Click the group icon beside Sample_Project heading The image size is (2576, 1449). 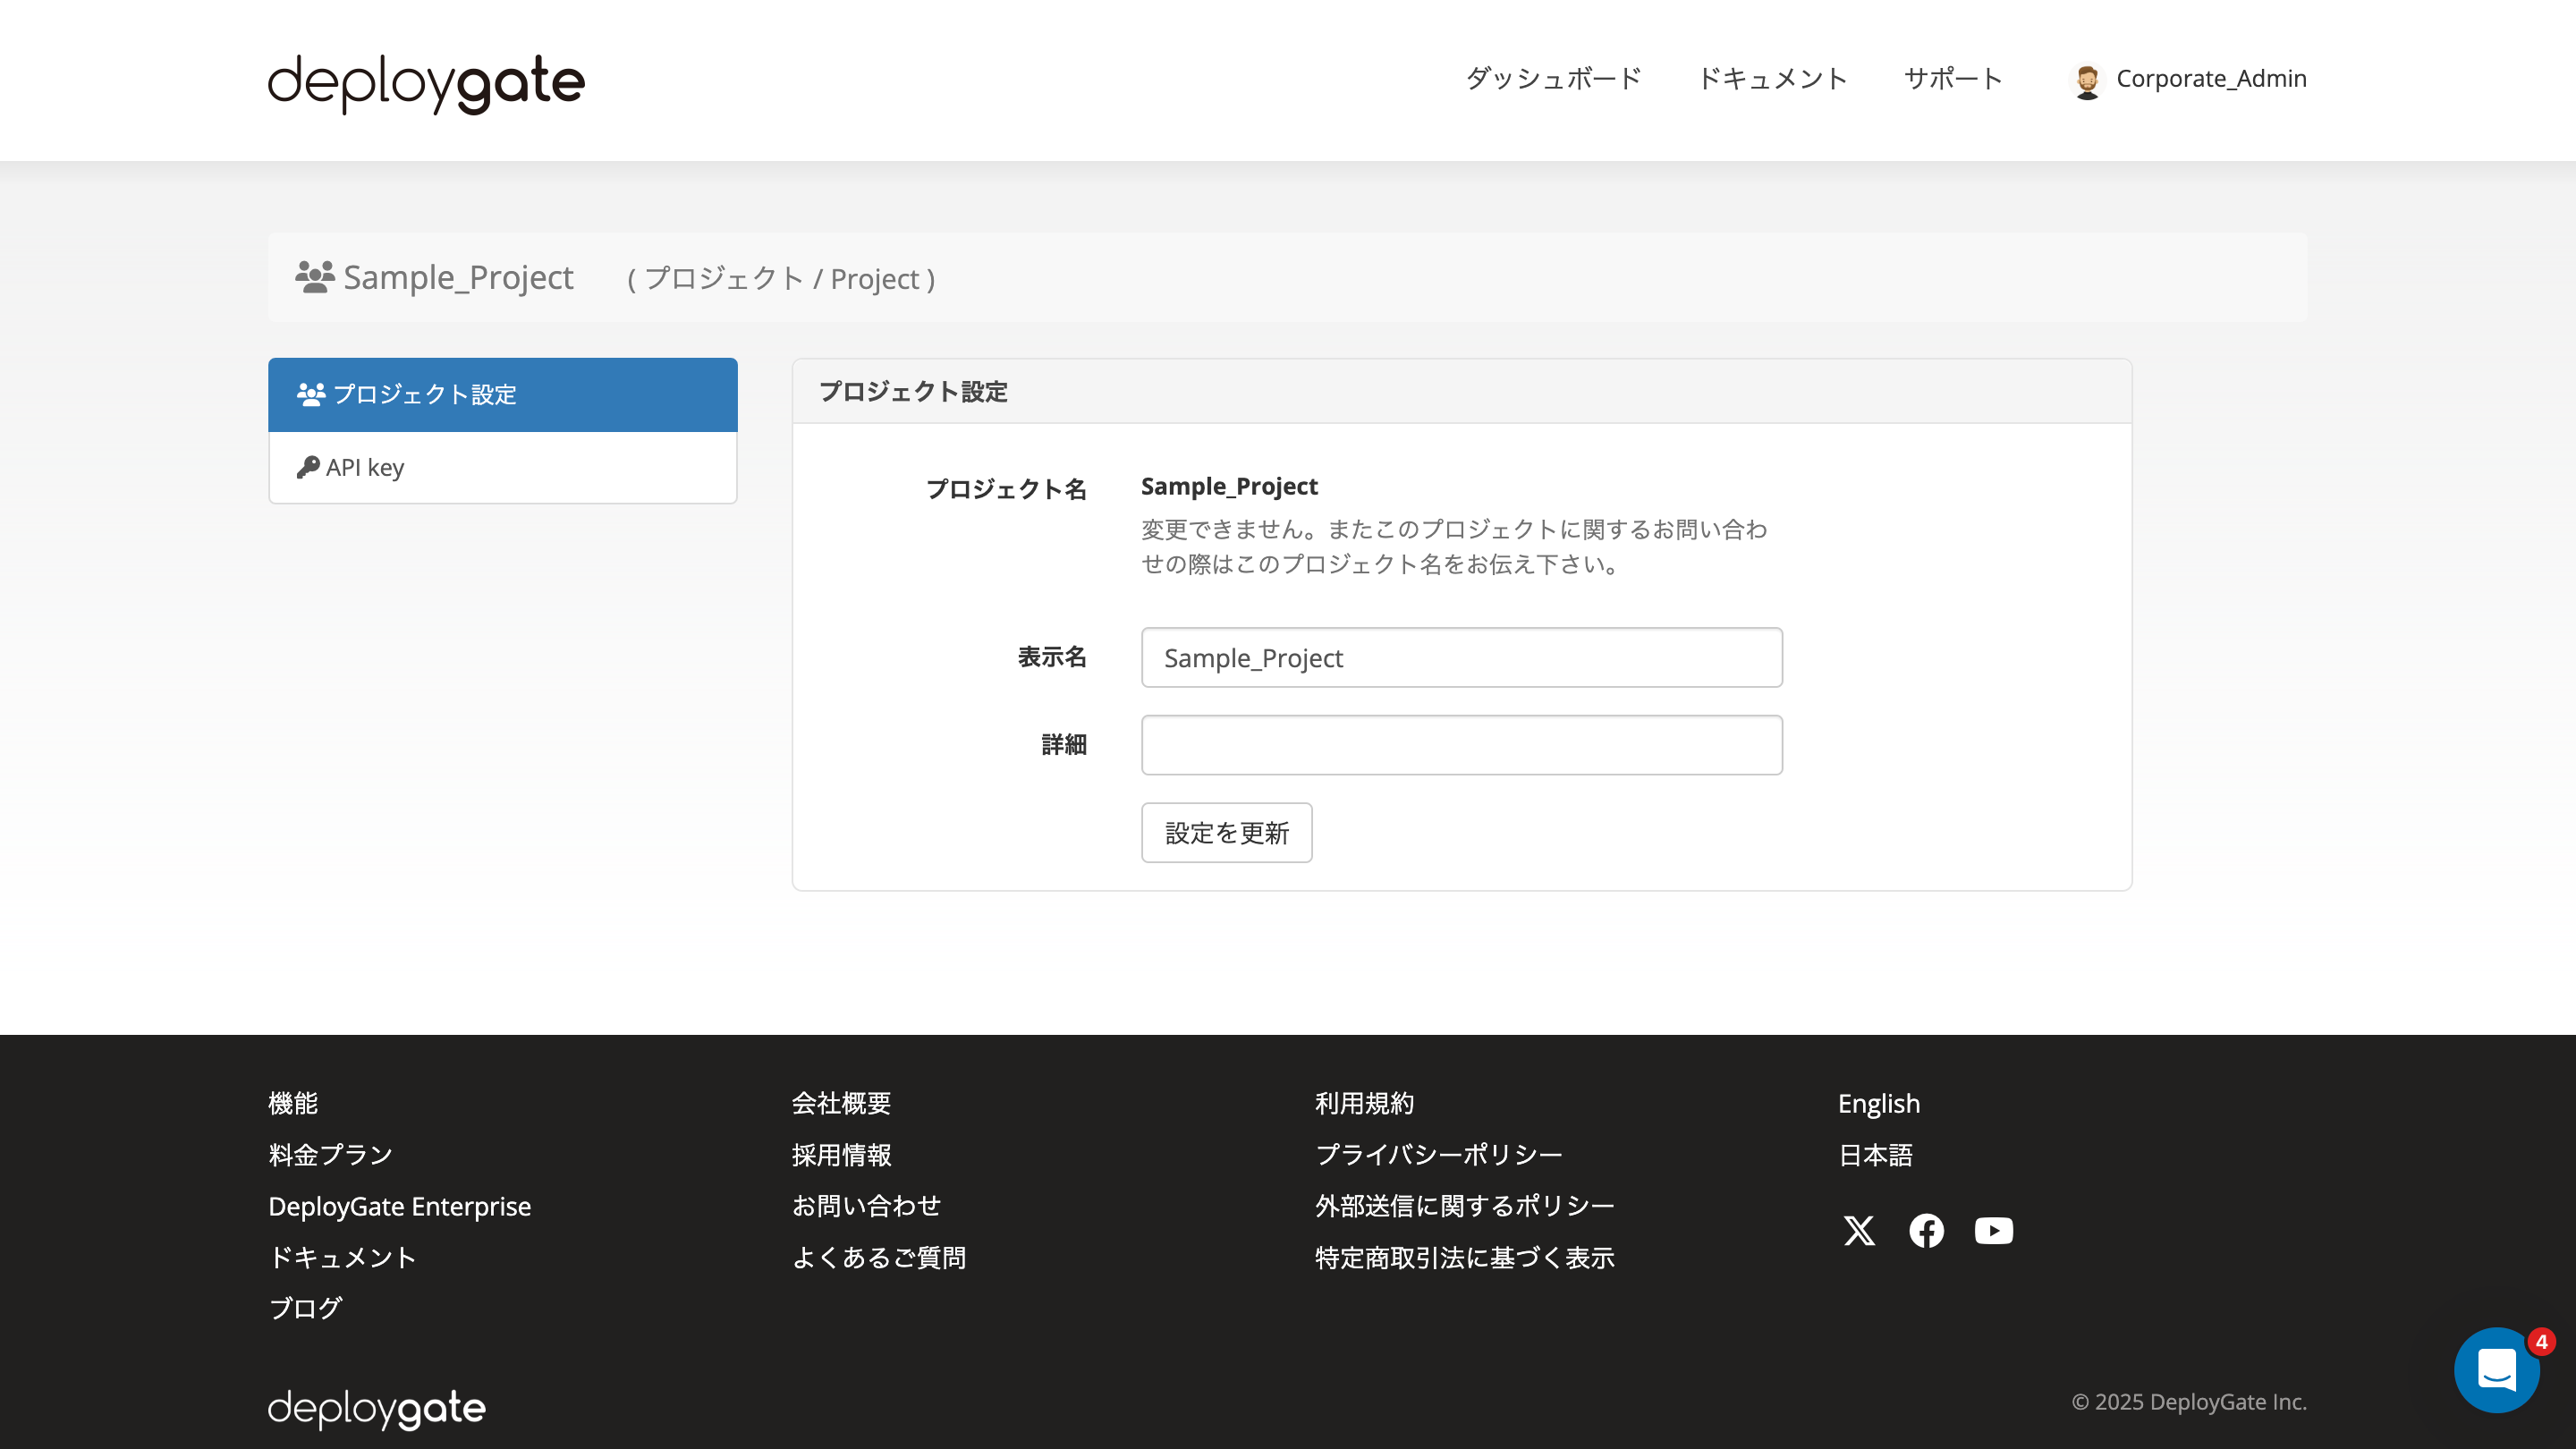tap(312, 277)
